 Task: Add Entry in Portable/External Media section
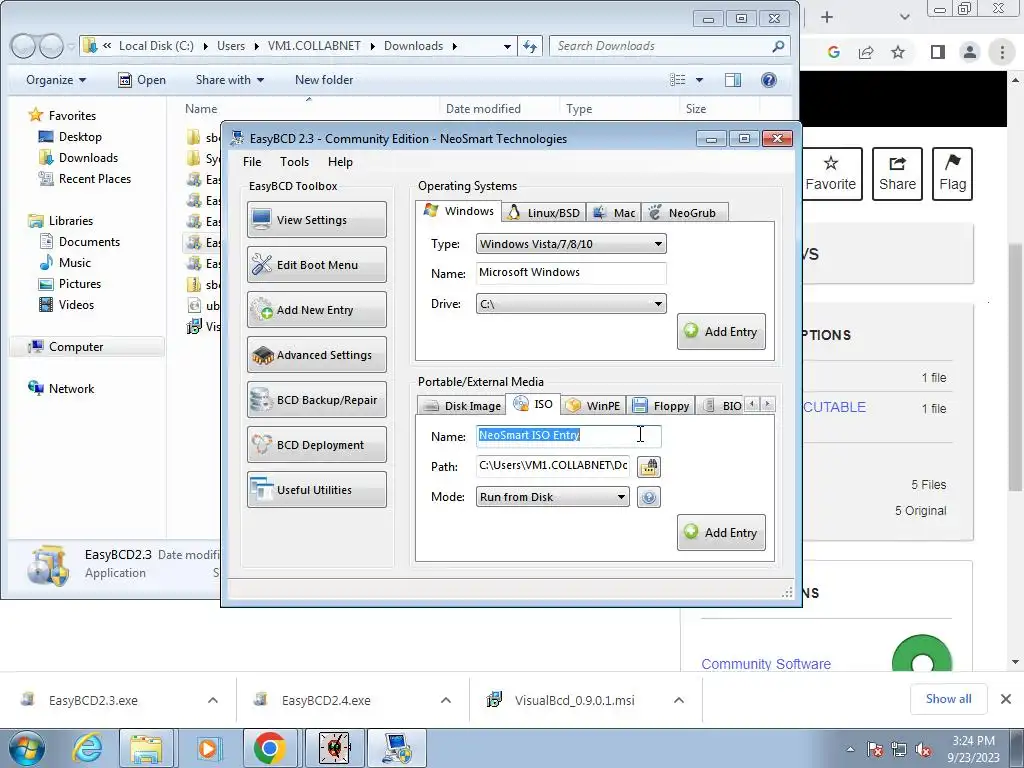(x=721, y=532)
